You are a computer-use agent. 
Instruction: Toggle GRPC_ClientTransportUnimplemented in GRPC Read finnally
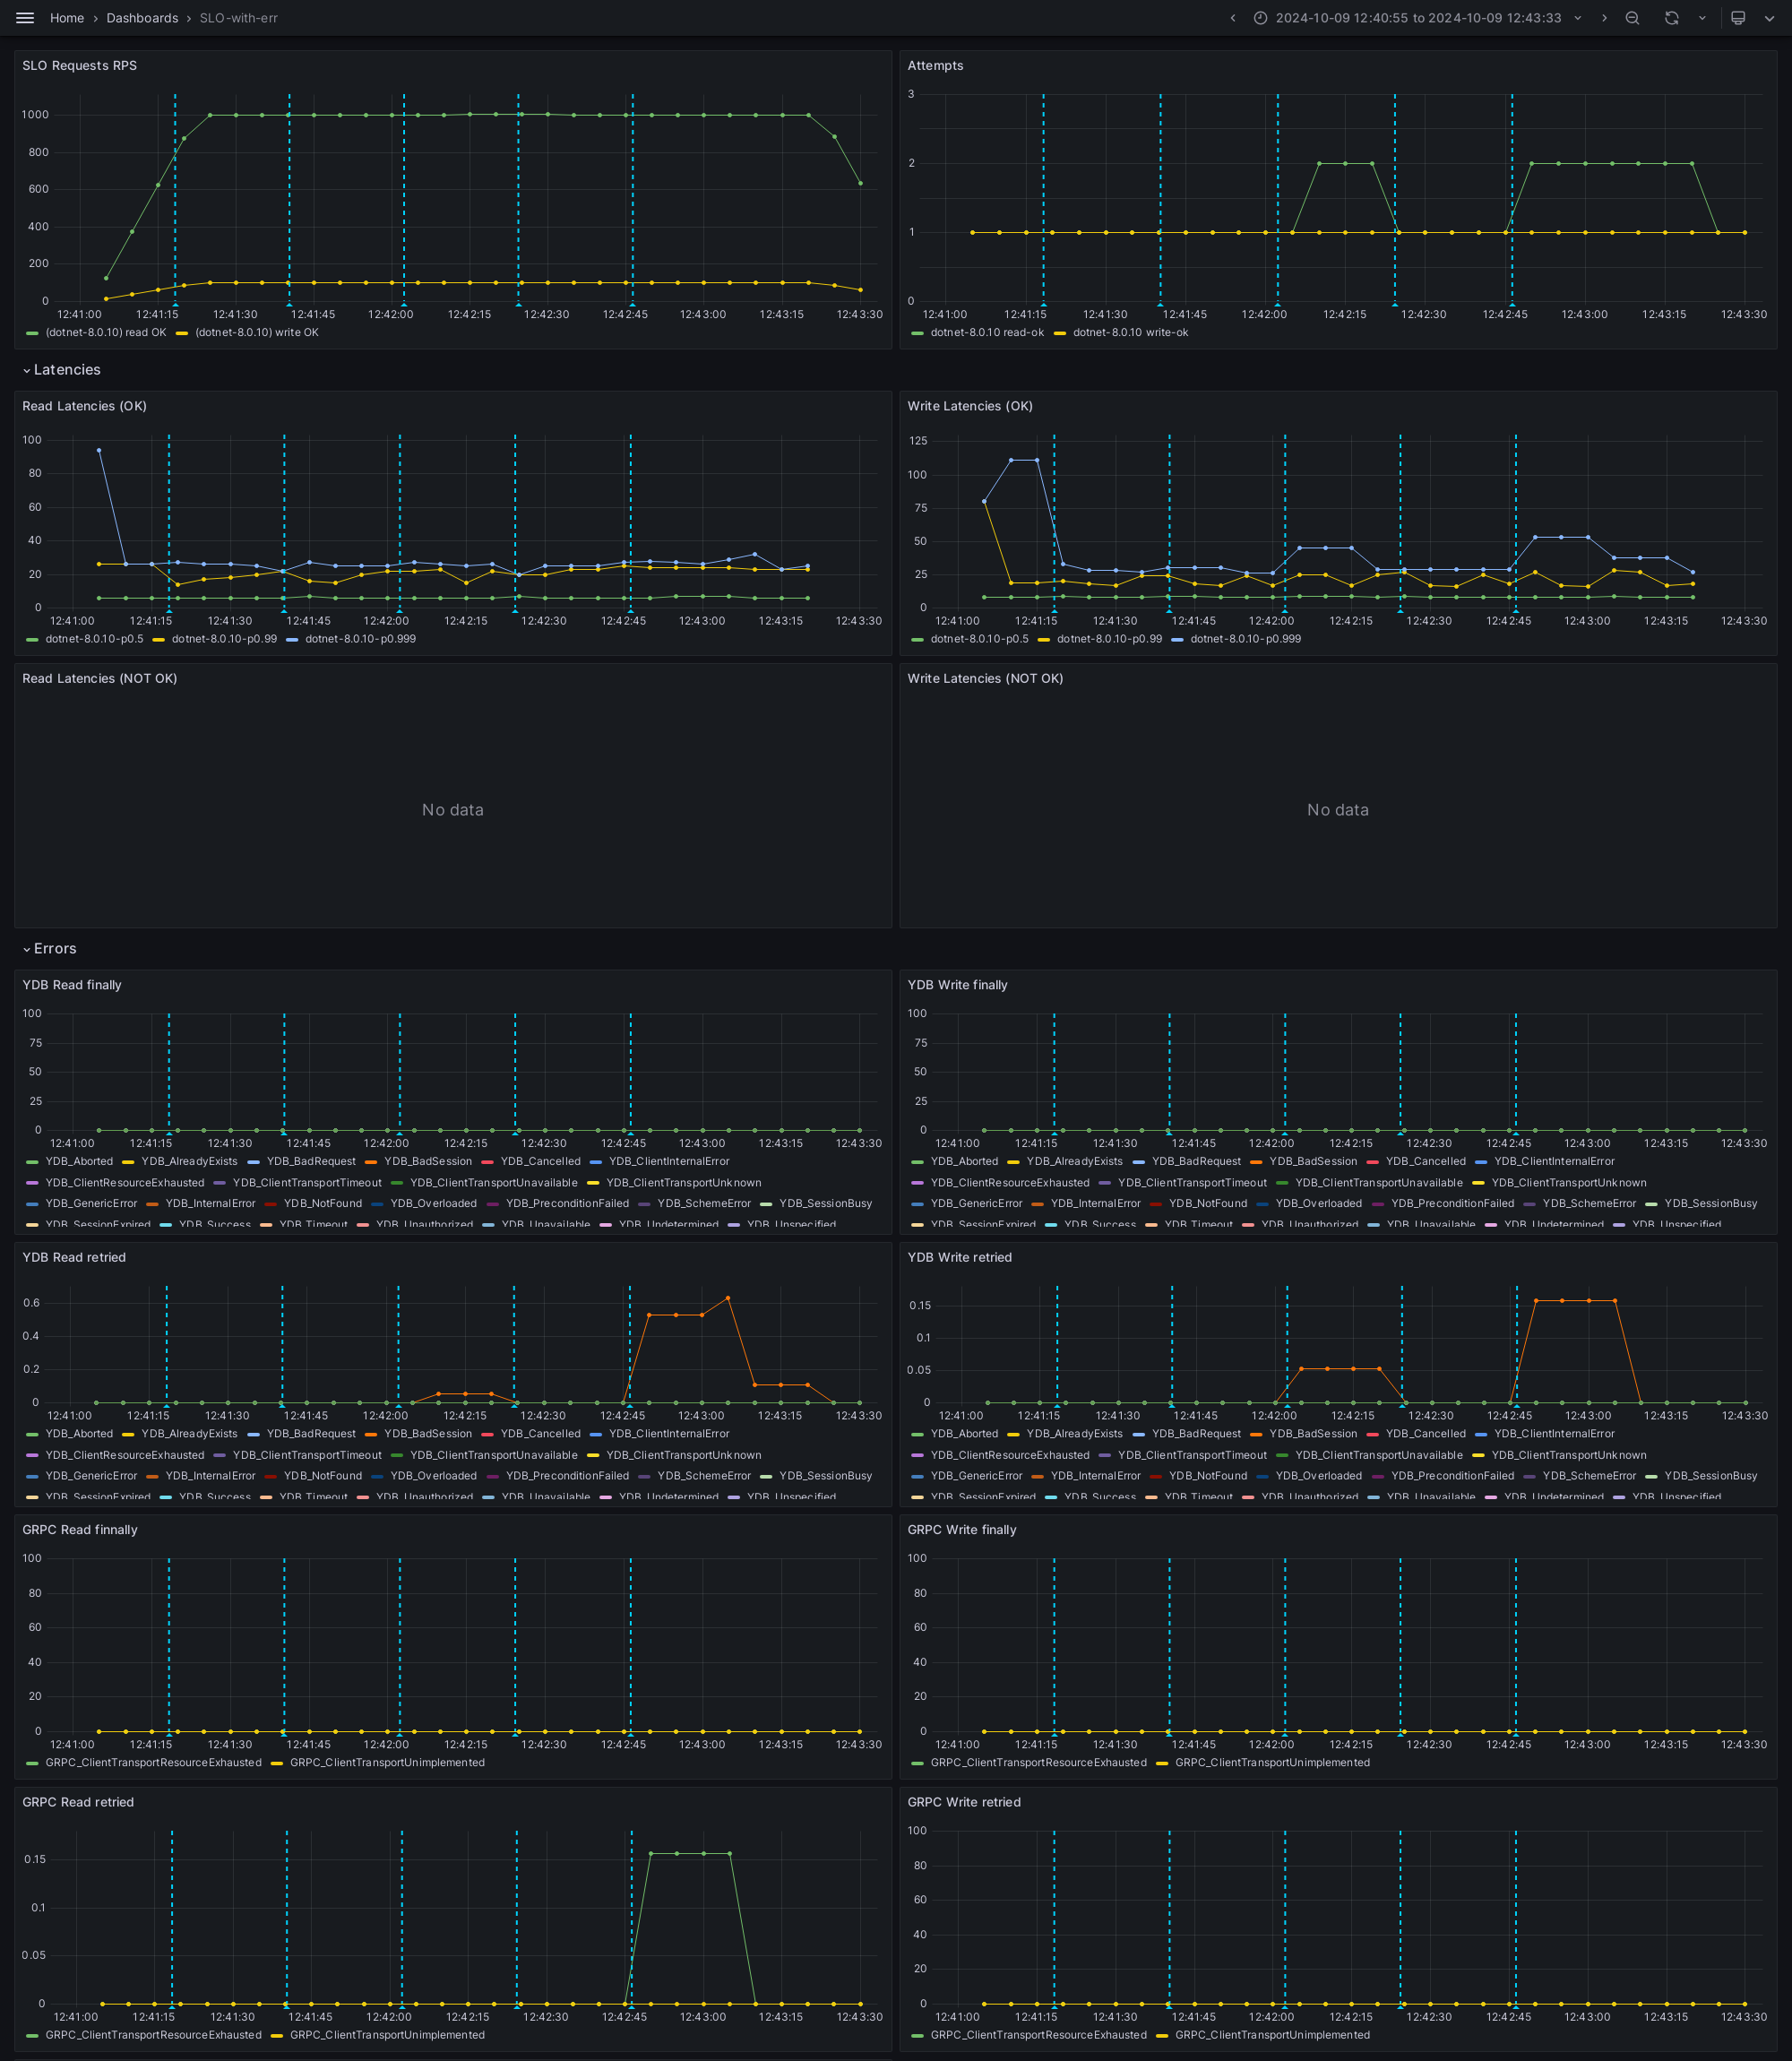[x=387, y=1763]
